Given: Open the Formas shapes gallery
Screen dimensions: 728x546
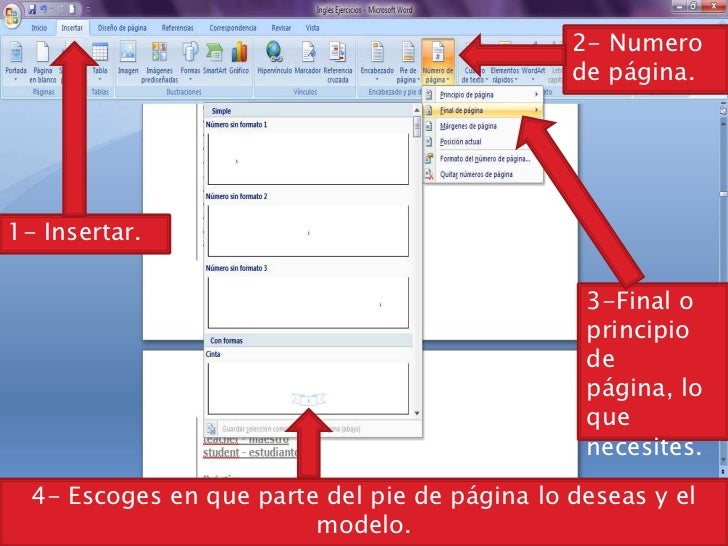Looking at the screenshot, I should pos(190,62).
